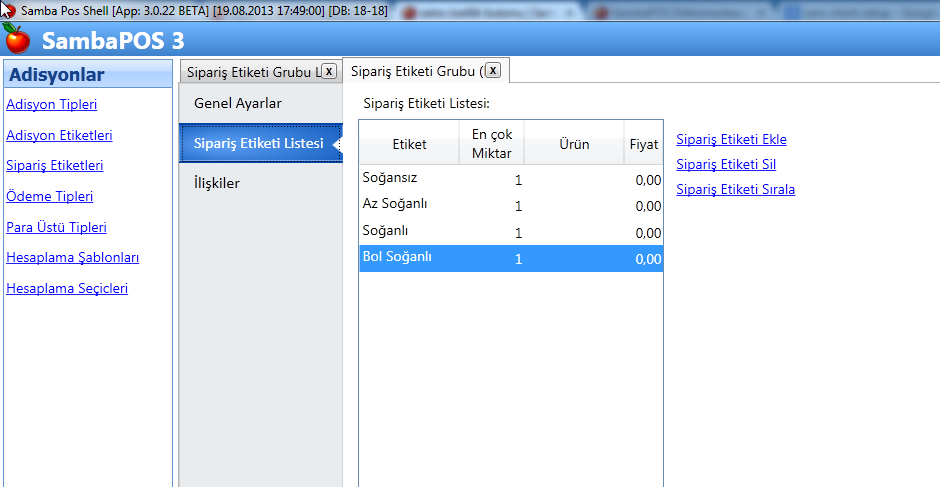Close the first Sipariş Etiketi Grubu tab

point(328,72)
